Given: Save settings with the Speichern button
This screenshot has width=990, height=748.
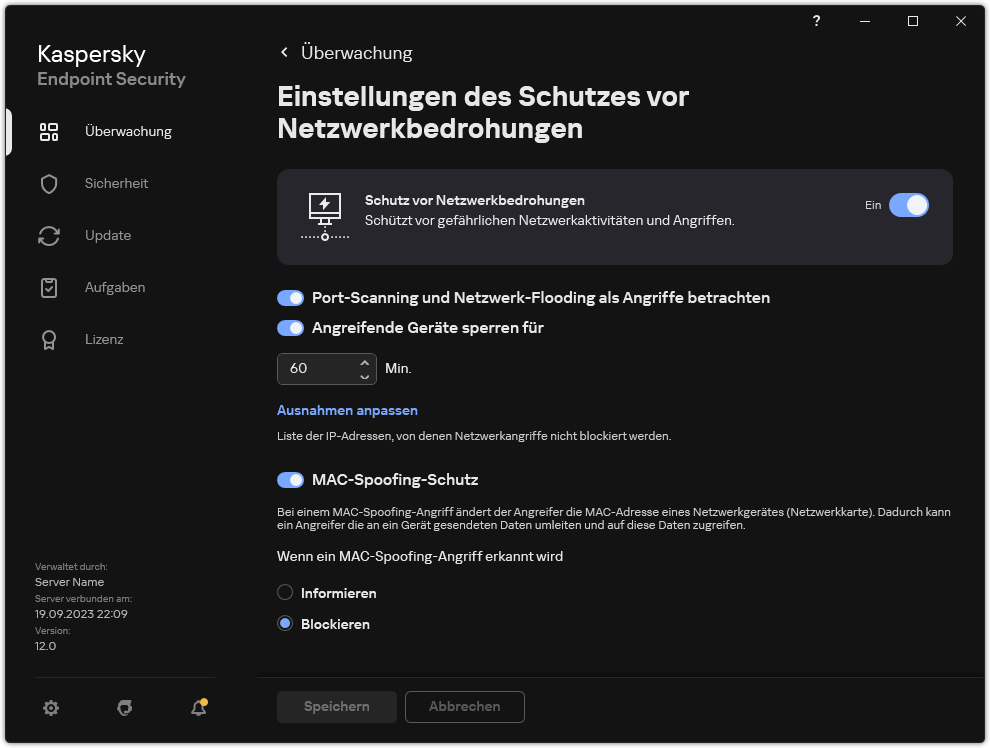Looking at the screenshot, I should tap(336, 707).
